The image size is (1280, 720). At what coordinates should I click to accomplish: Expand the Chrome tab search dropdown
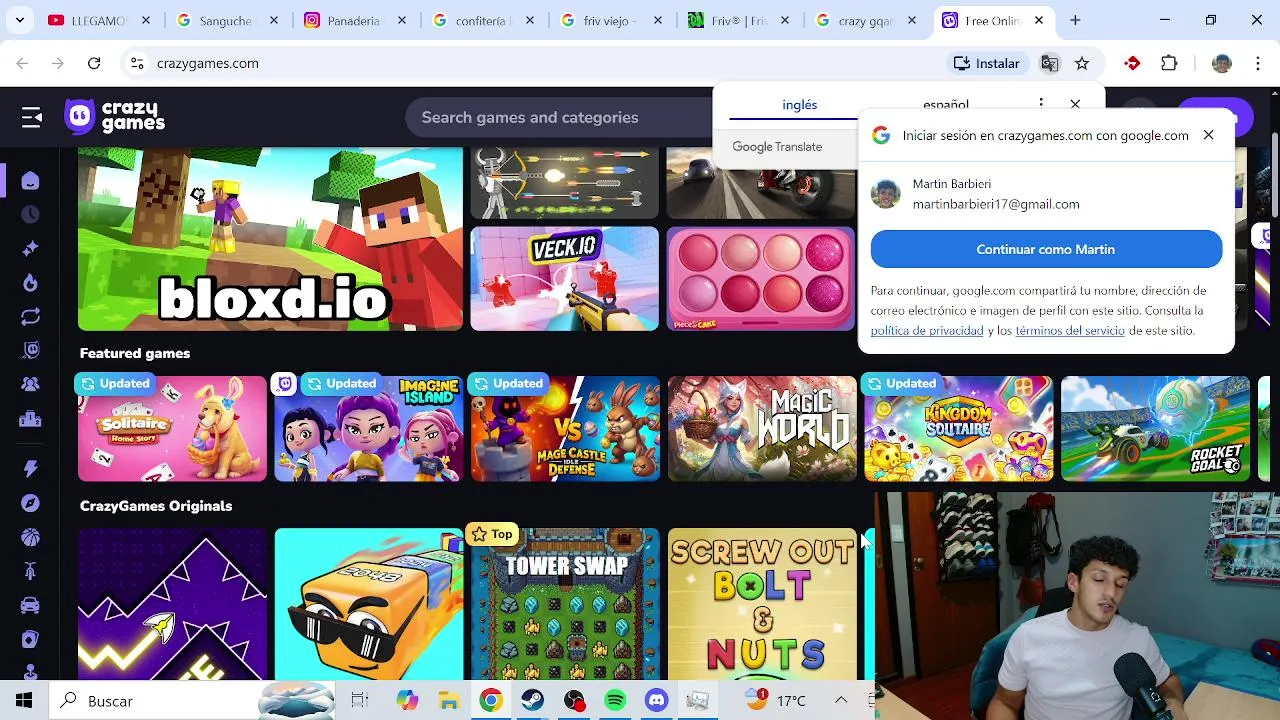click(20, 20)
